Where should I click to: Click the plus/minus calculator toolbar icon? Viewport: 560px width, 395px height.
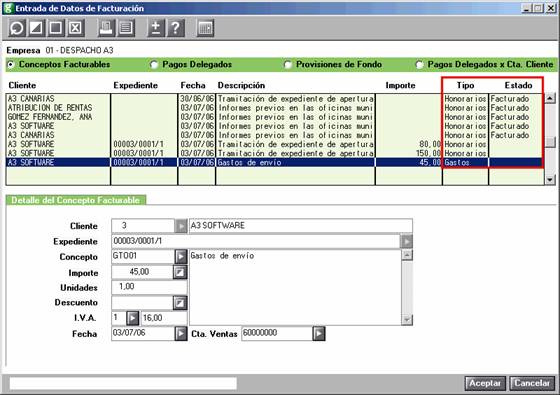[156, 28]
